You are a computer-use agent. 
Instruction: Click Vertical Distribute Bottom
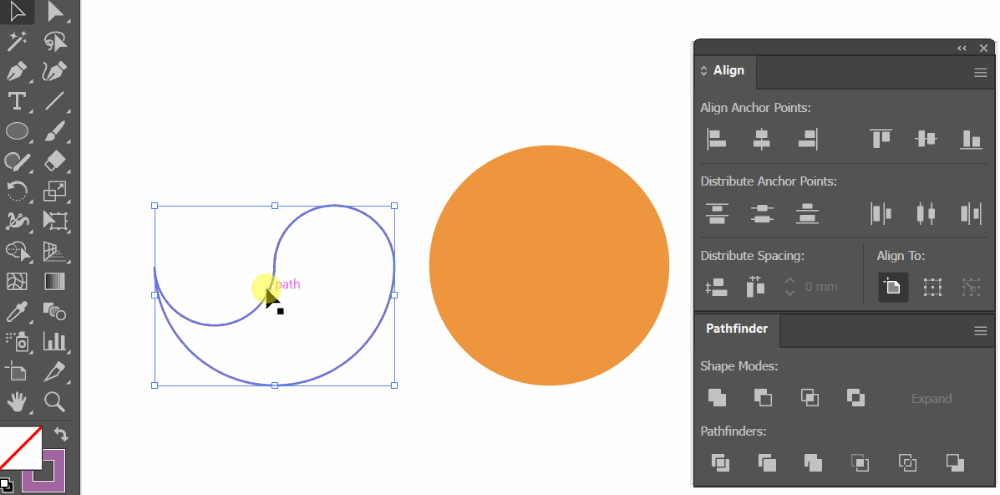pos(807,213)
